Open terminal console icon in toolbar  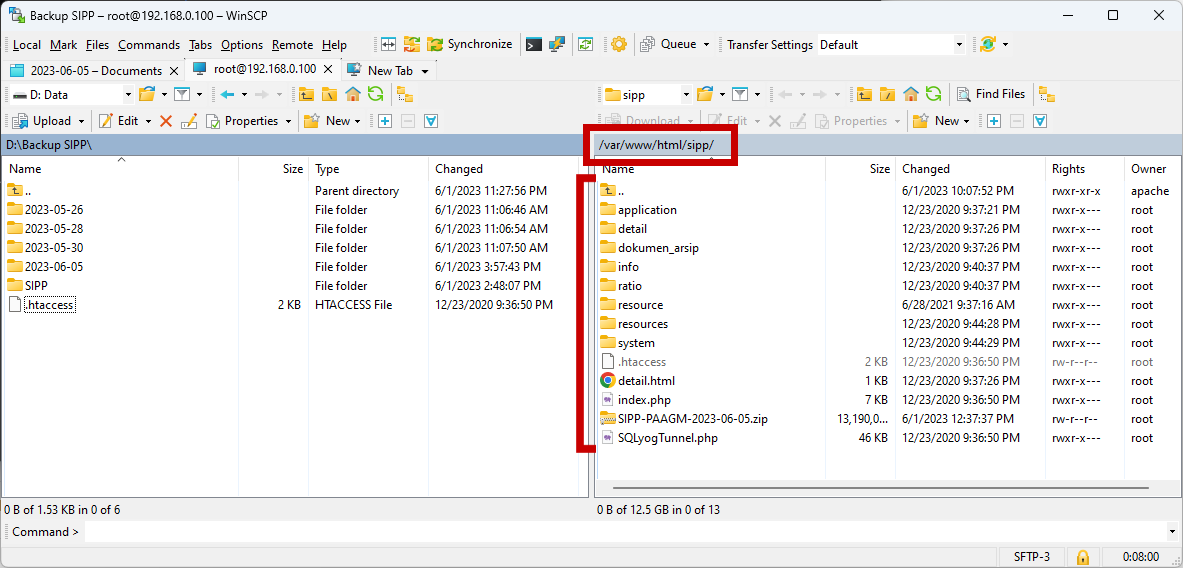tap(533, 45)
